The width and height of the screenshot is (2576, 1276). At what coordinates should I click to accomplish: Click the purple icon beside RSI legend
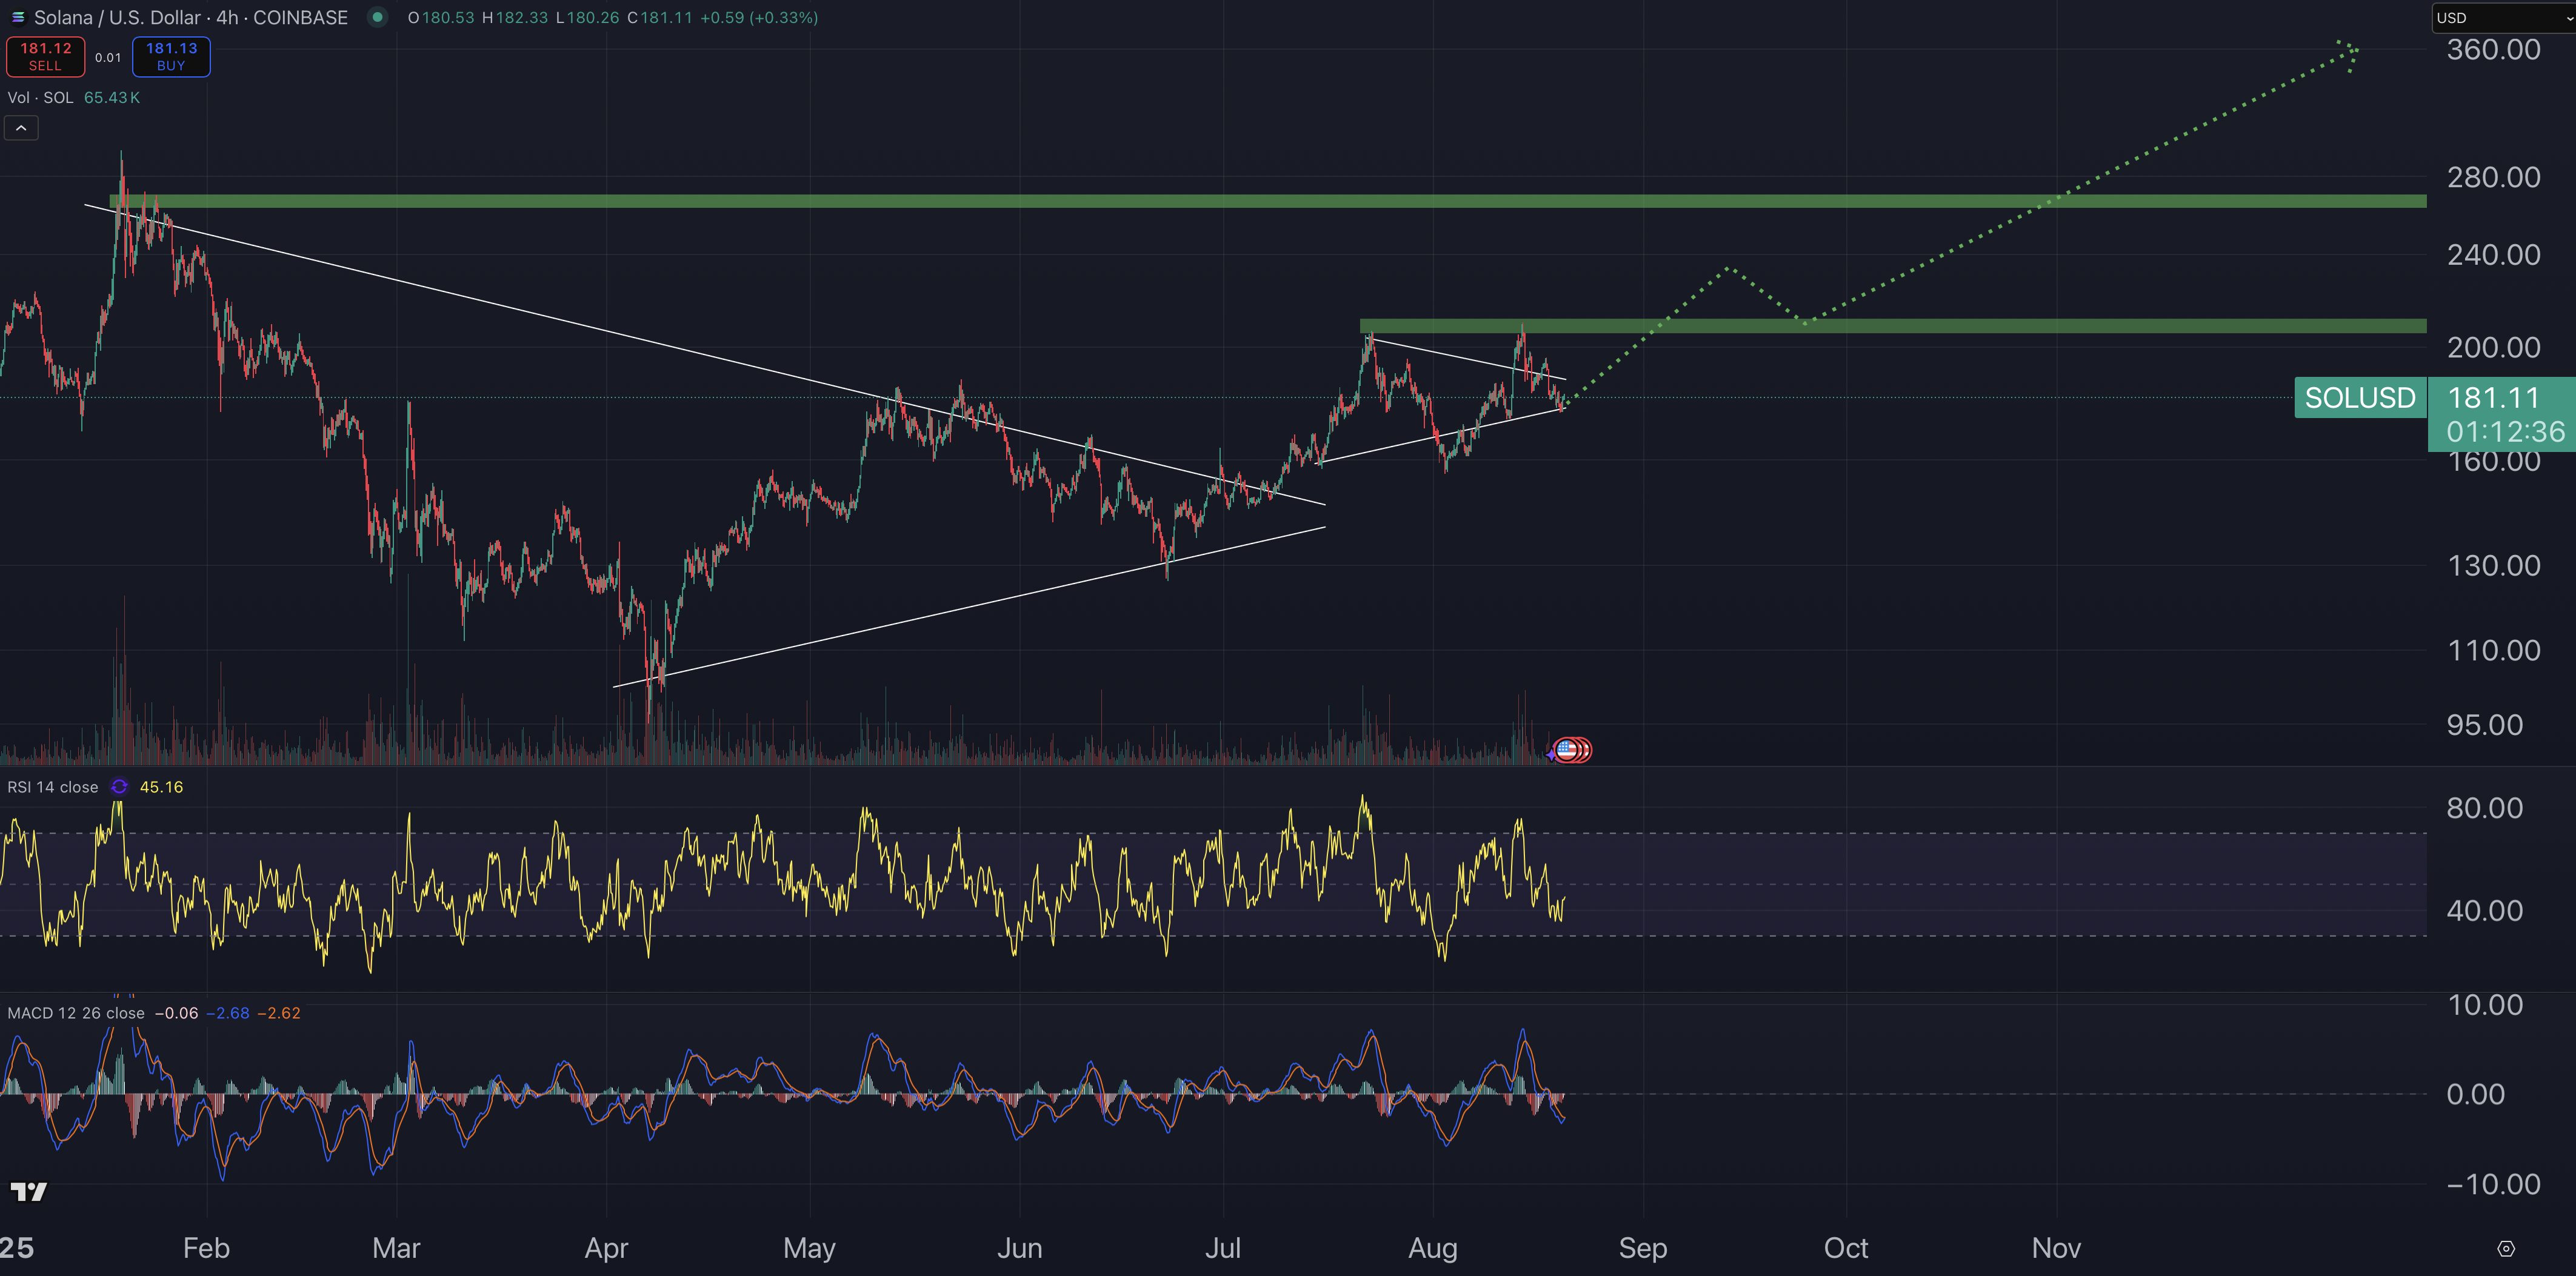click(119, 787)
